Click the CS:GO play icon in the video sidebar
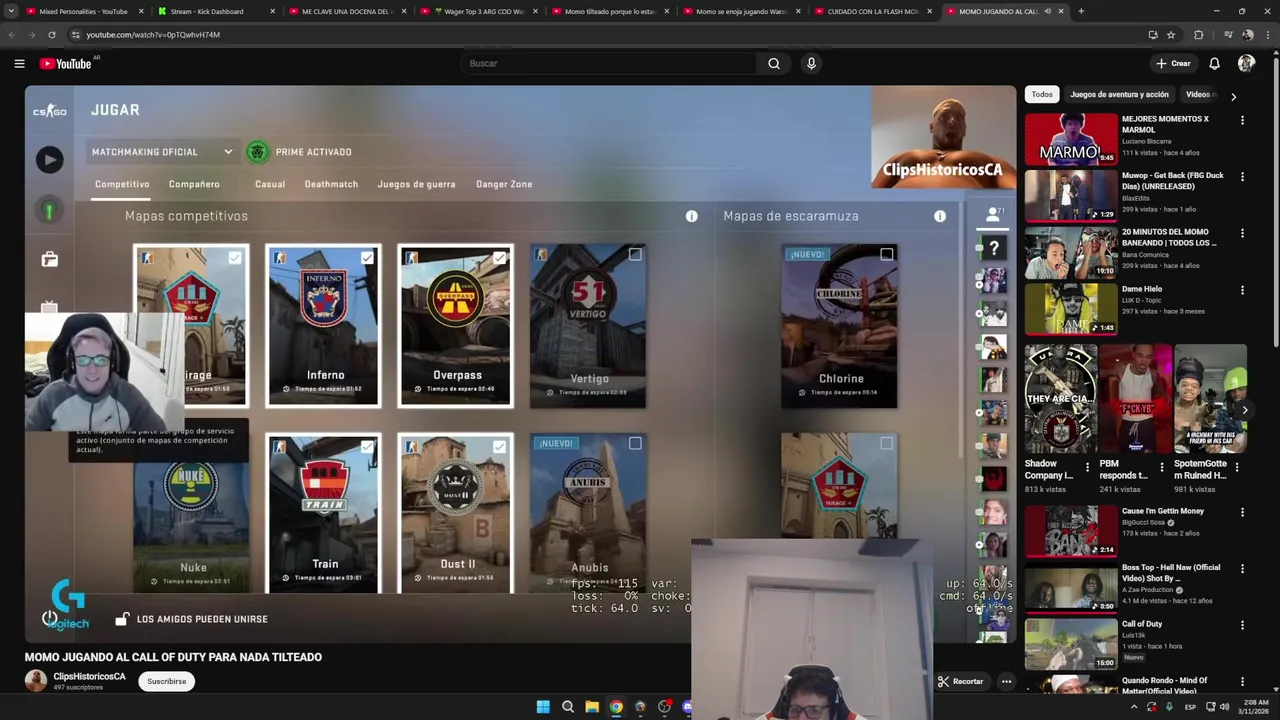 tap(49, 159)
